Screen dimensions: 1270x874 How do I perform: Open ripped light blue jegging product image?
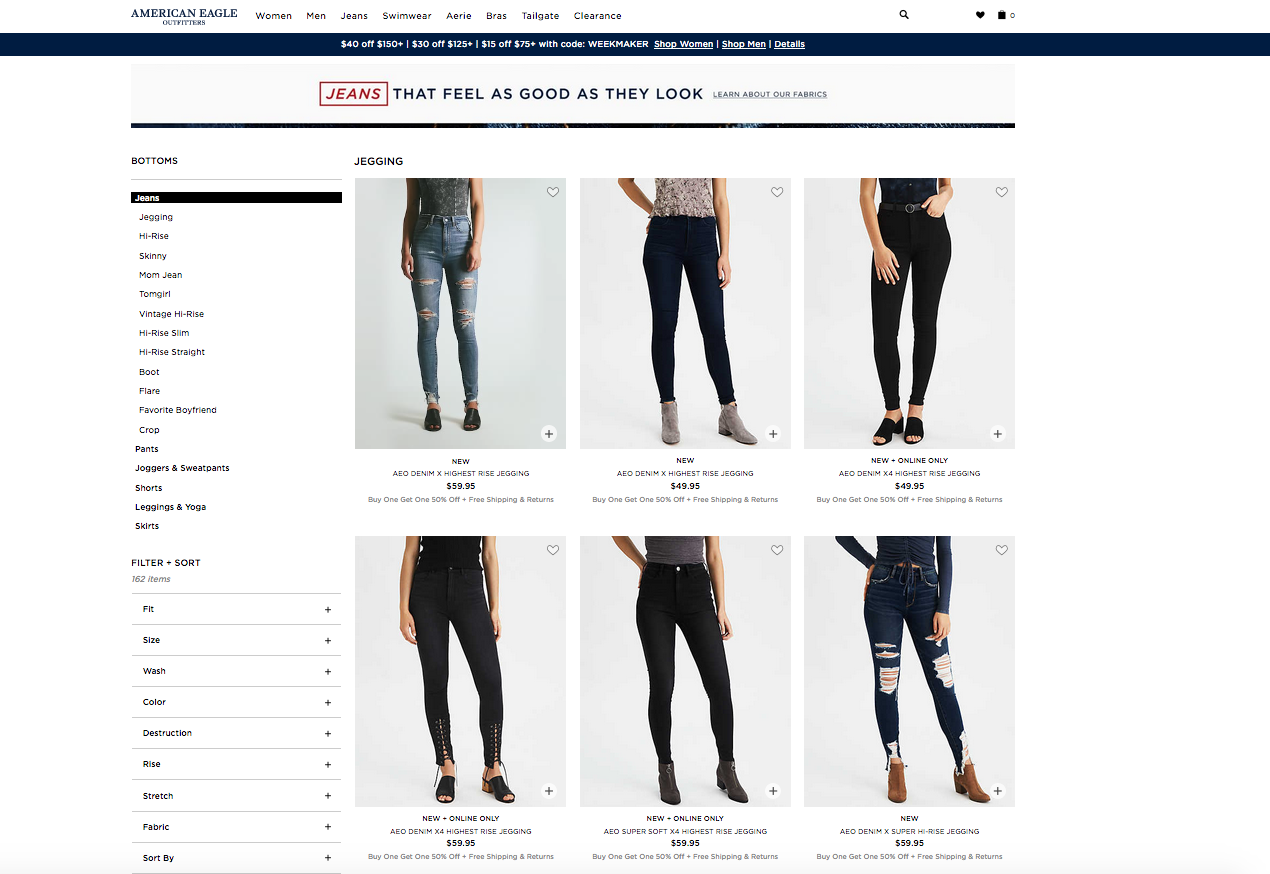click(x=460, y=313)
